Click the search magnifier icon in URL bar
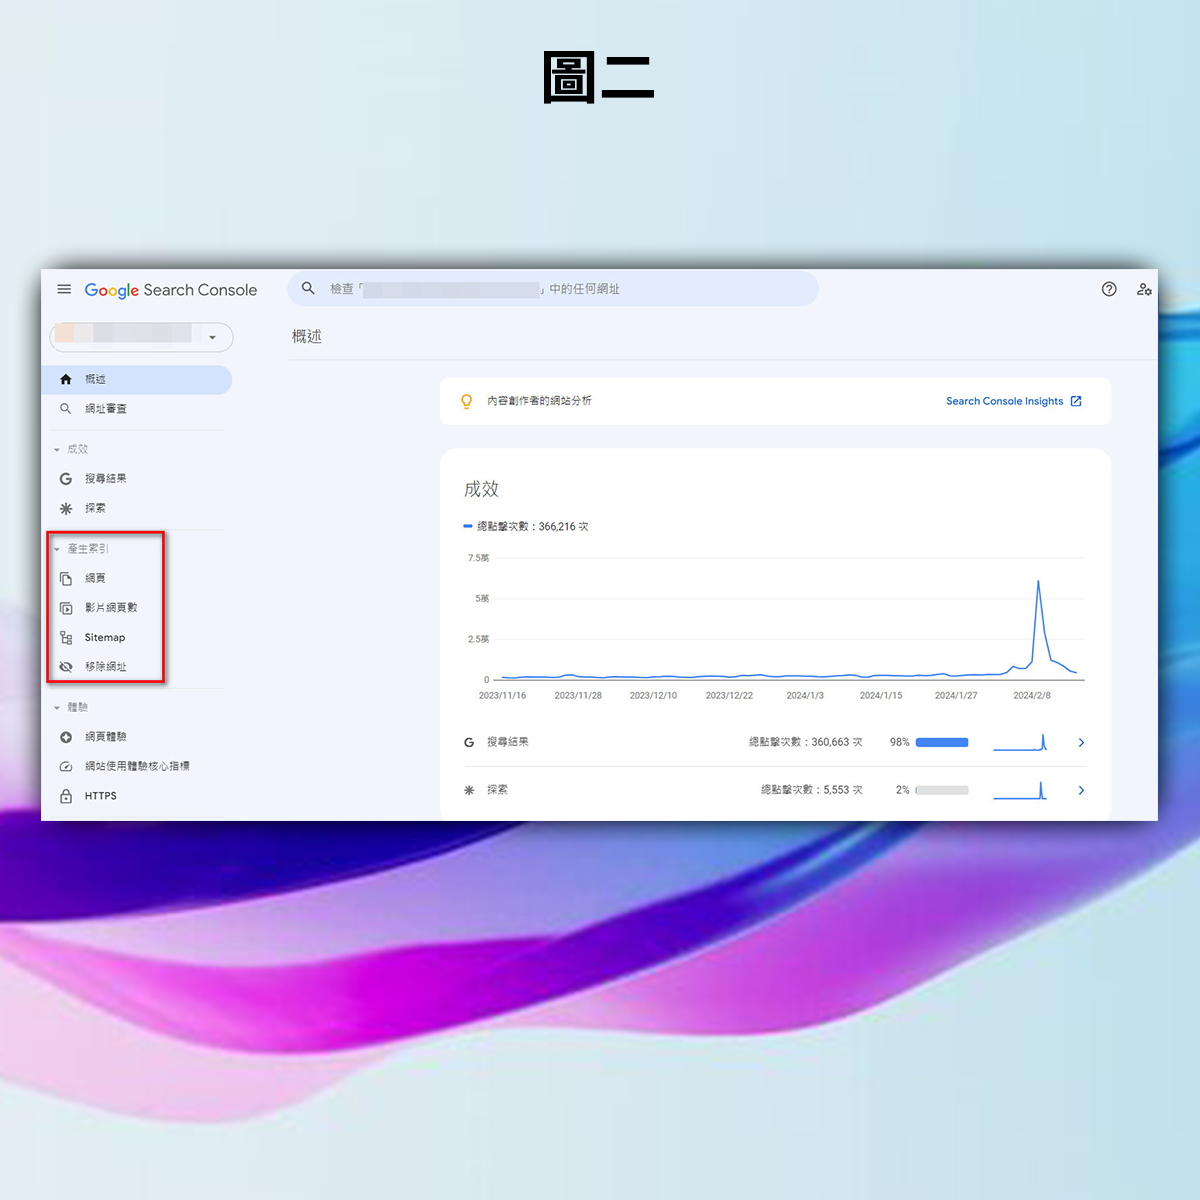1200x1200 pixels. 309,288
